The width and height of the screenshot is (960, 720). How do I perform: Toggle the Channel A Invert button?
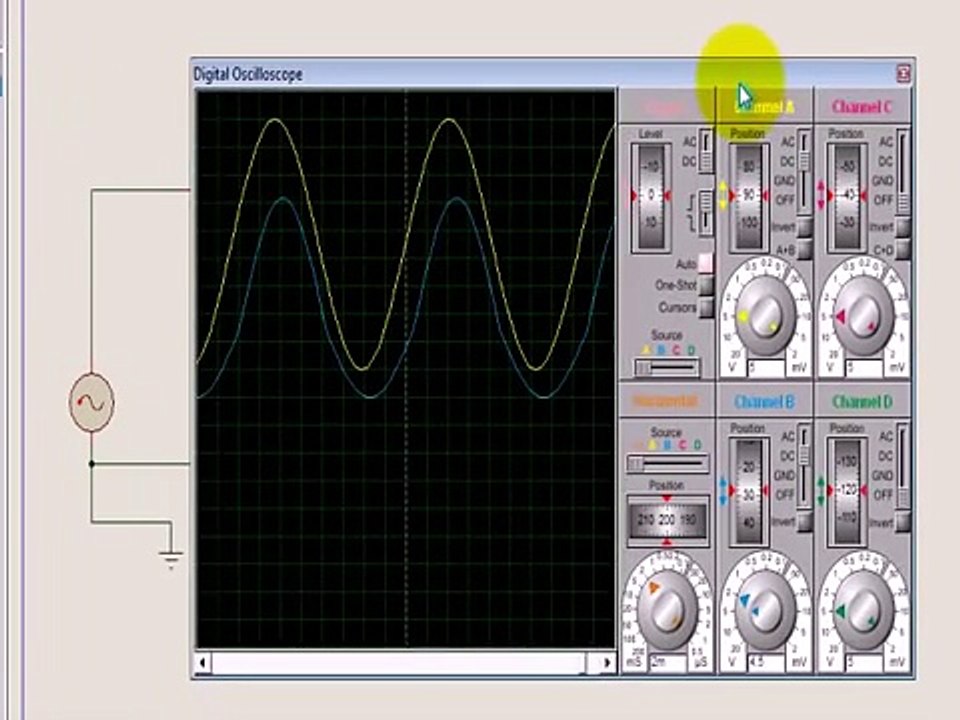[x=804, y=227]
